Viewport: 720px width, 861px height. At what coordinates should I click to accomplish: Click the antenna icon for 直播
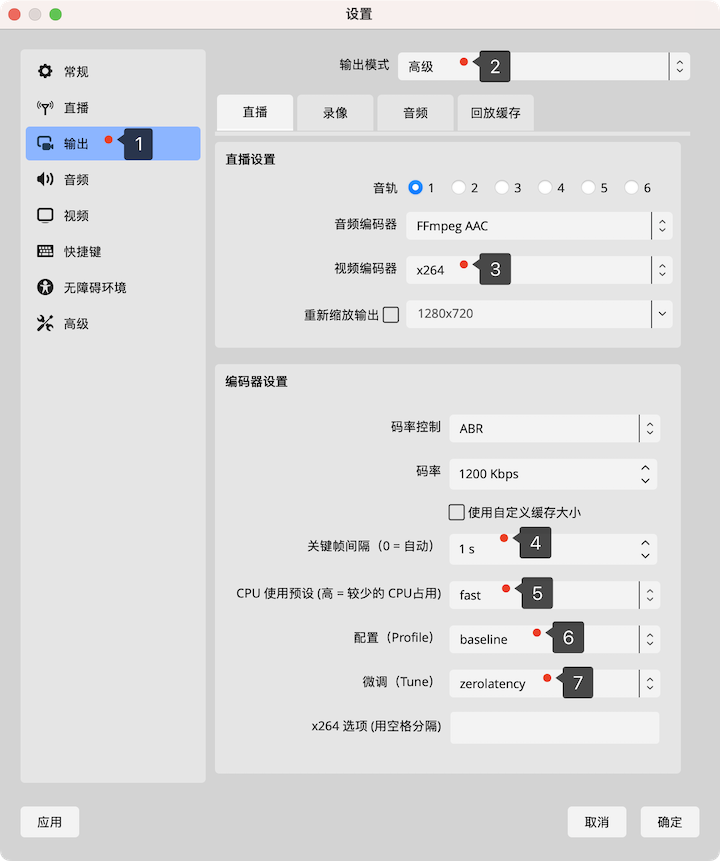coord(45,108)
